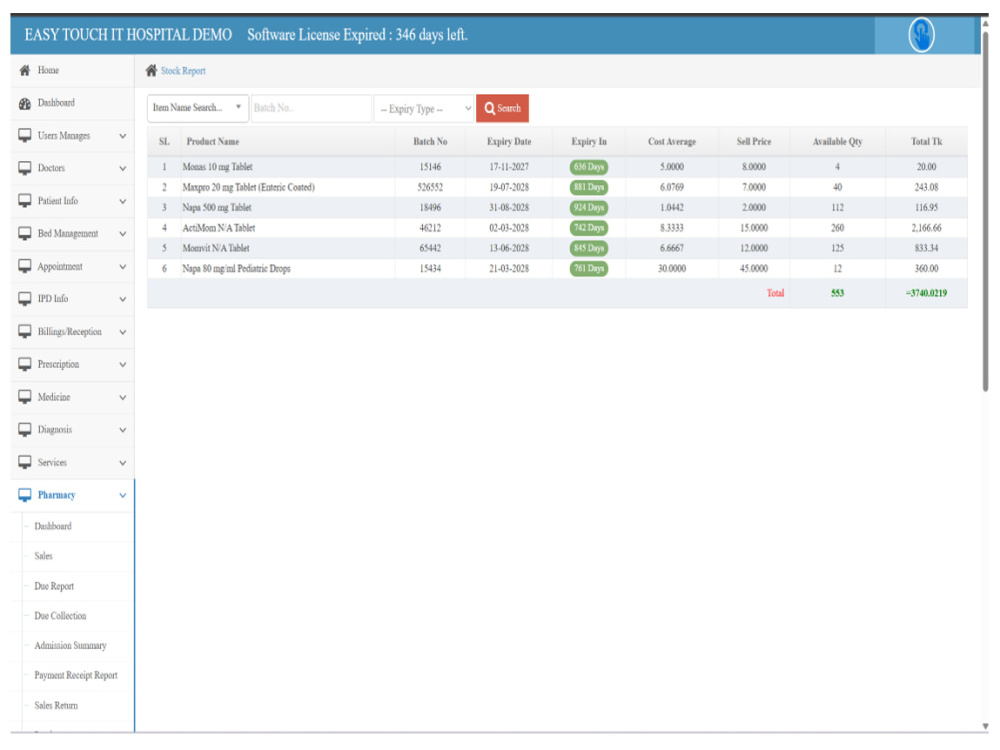The width and height of the screenshot is (1000, 750).
Task: Click the Prescription monitor icon
Action: tap(24, 364)
